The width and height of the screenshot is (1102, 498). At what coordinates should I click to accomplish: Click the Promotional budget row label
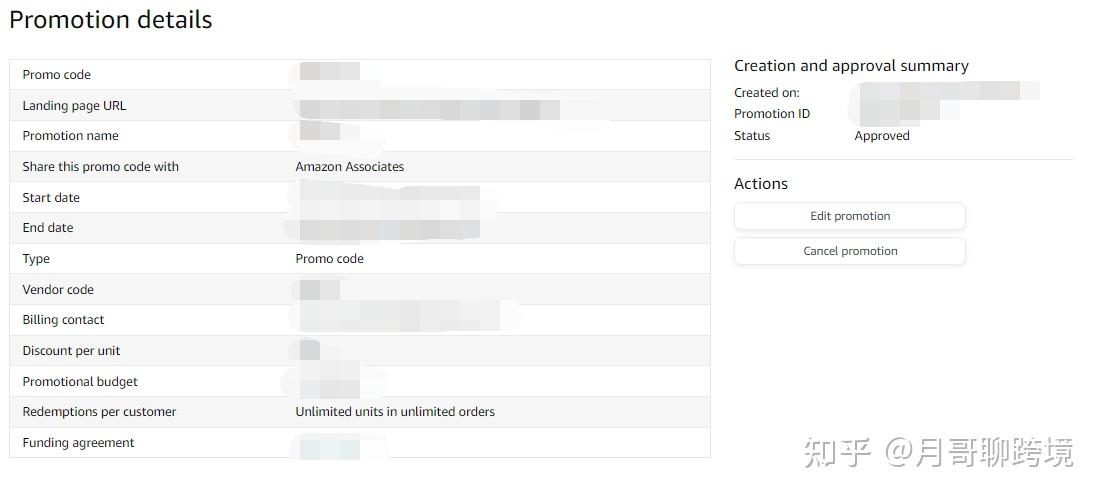pos(80,382)
